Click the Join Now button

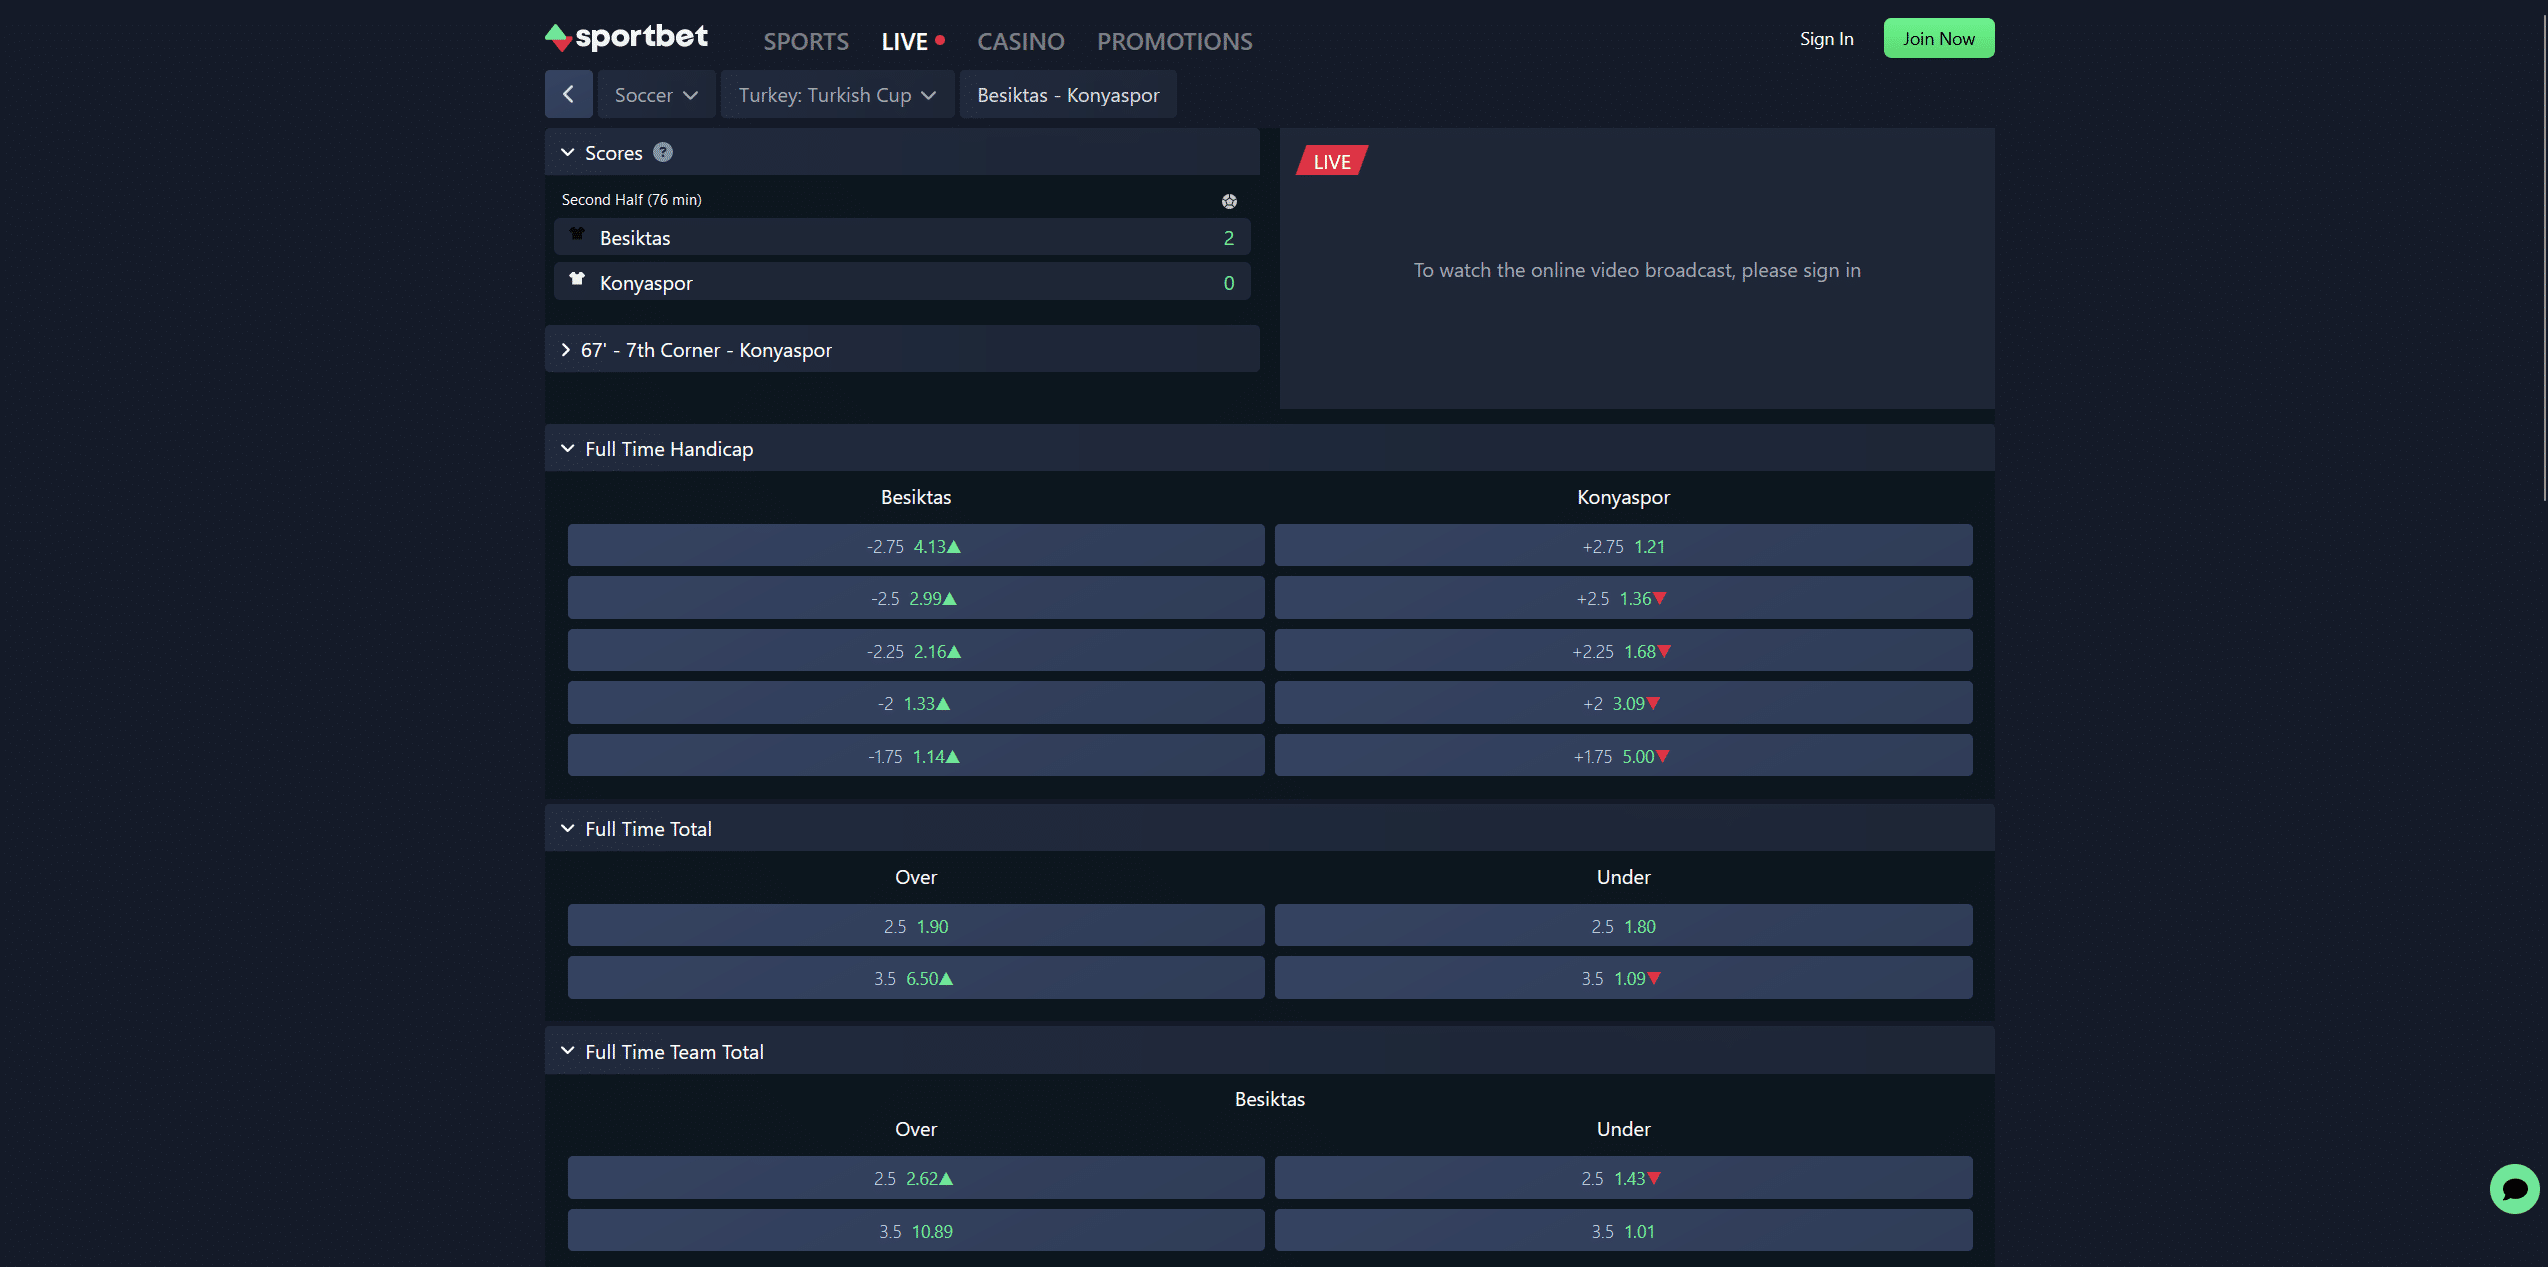(x=1938, y=39)
